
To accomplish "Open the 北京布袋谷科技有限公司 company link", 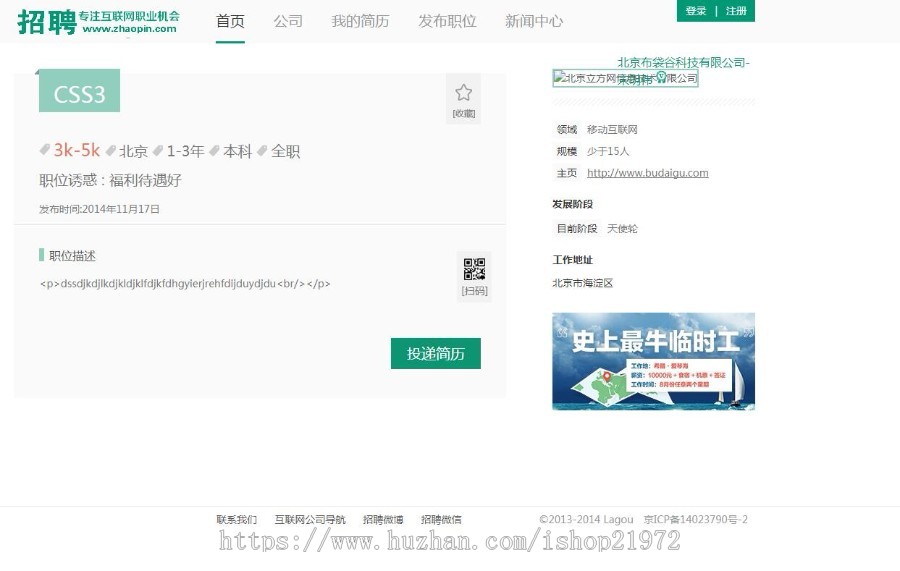I will point(683,63).
